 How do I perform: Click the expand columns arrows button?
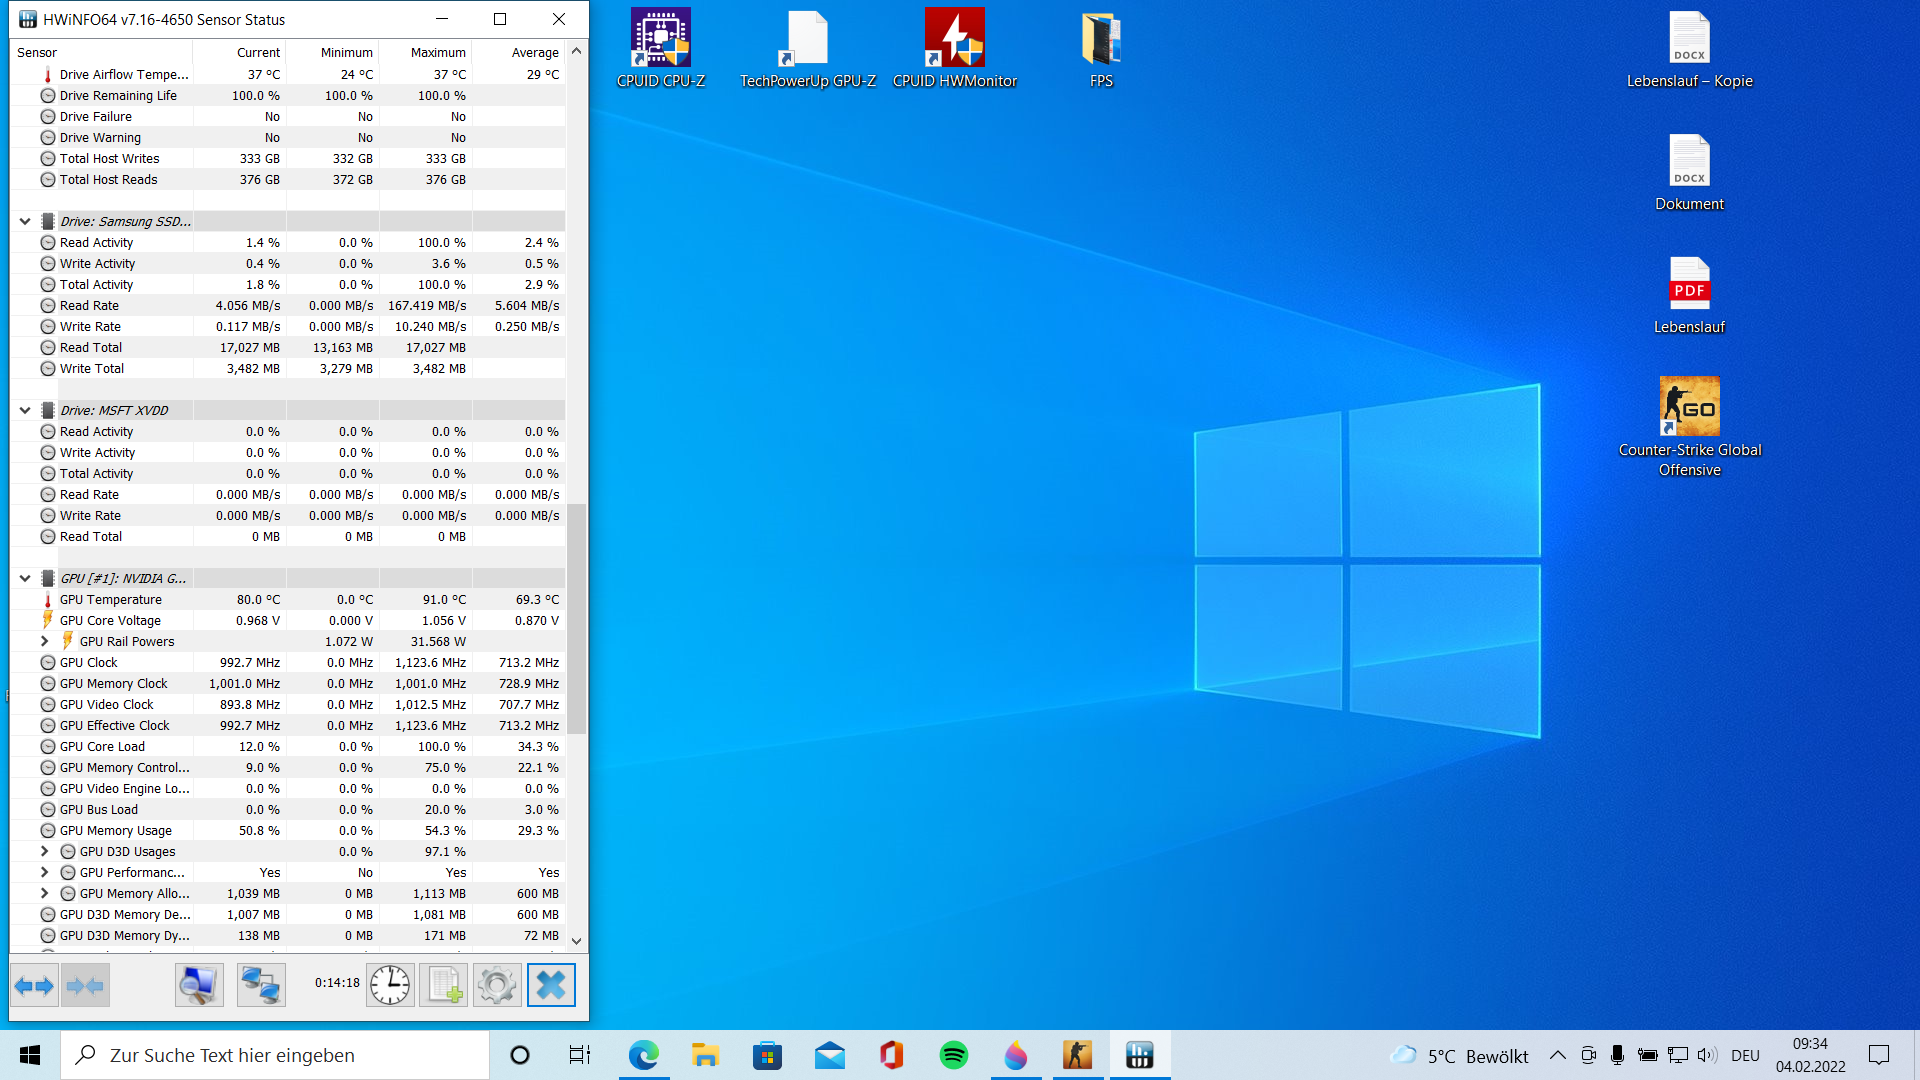click(34, 986)
